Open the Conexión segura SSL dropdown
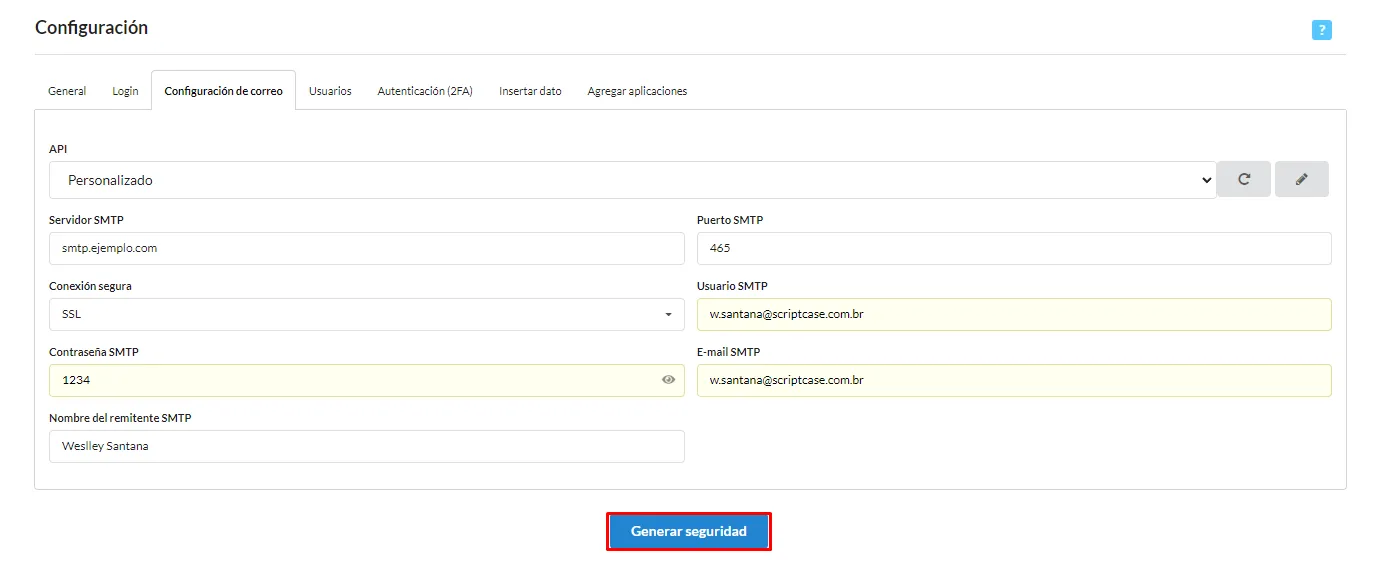This screenshot has width=1377, height=571. click(366, 314)
